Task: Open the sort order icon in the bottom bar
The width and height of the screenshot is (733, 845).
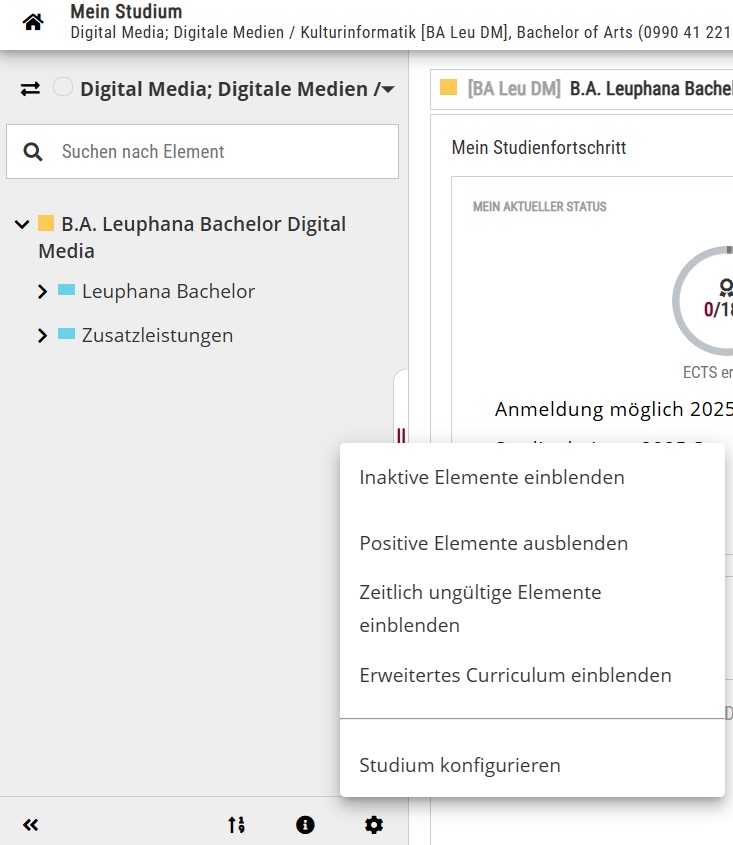Action: [x=236, y=824]
